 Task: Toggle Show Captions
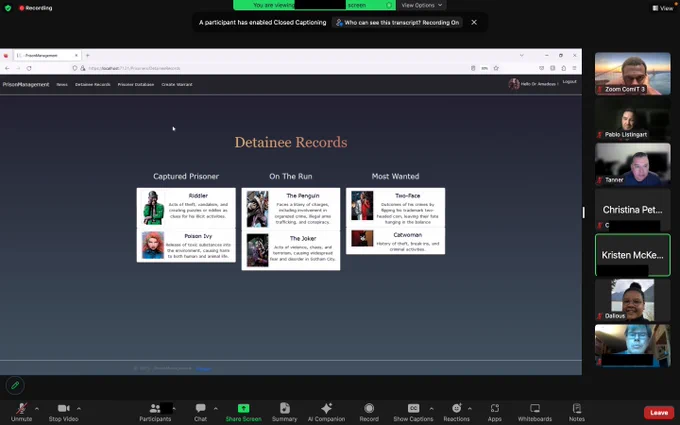pyautogui.click(x=413, y=412)
